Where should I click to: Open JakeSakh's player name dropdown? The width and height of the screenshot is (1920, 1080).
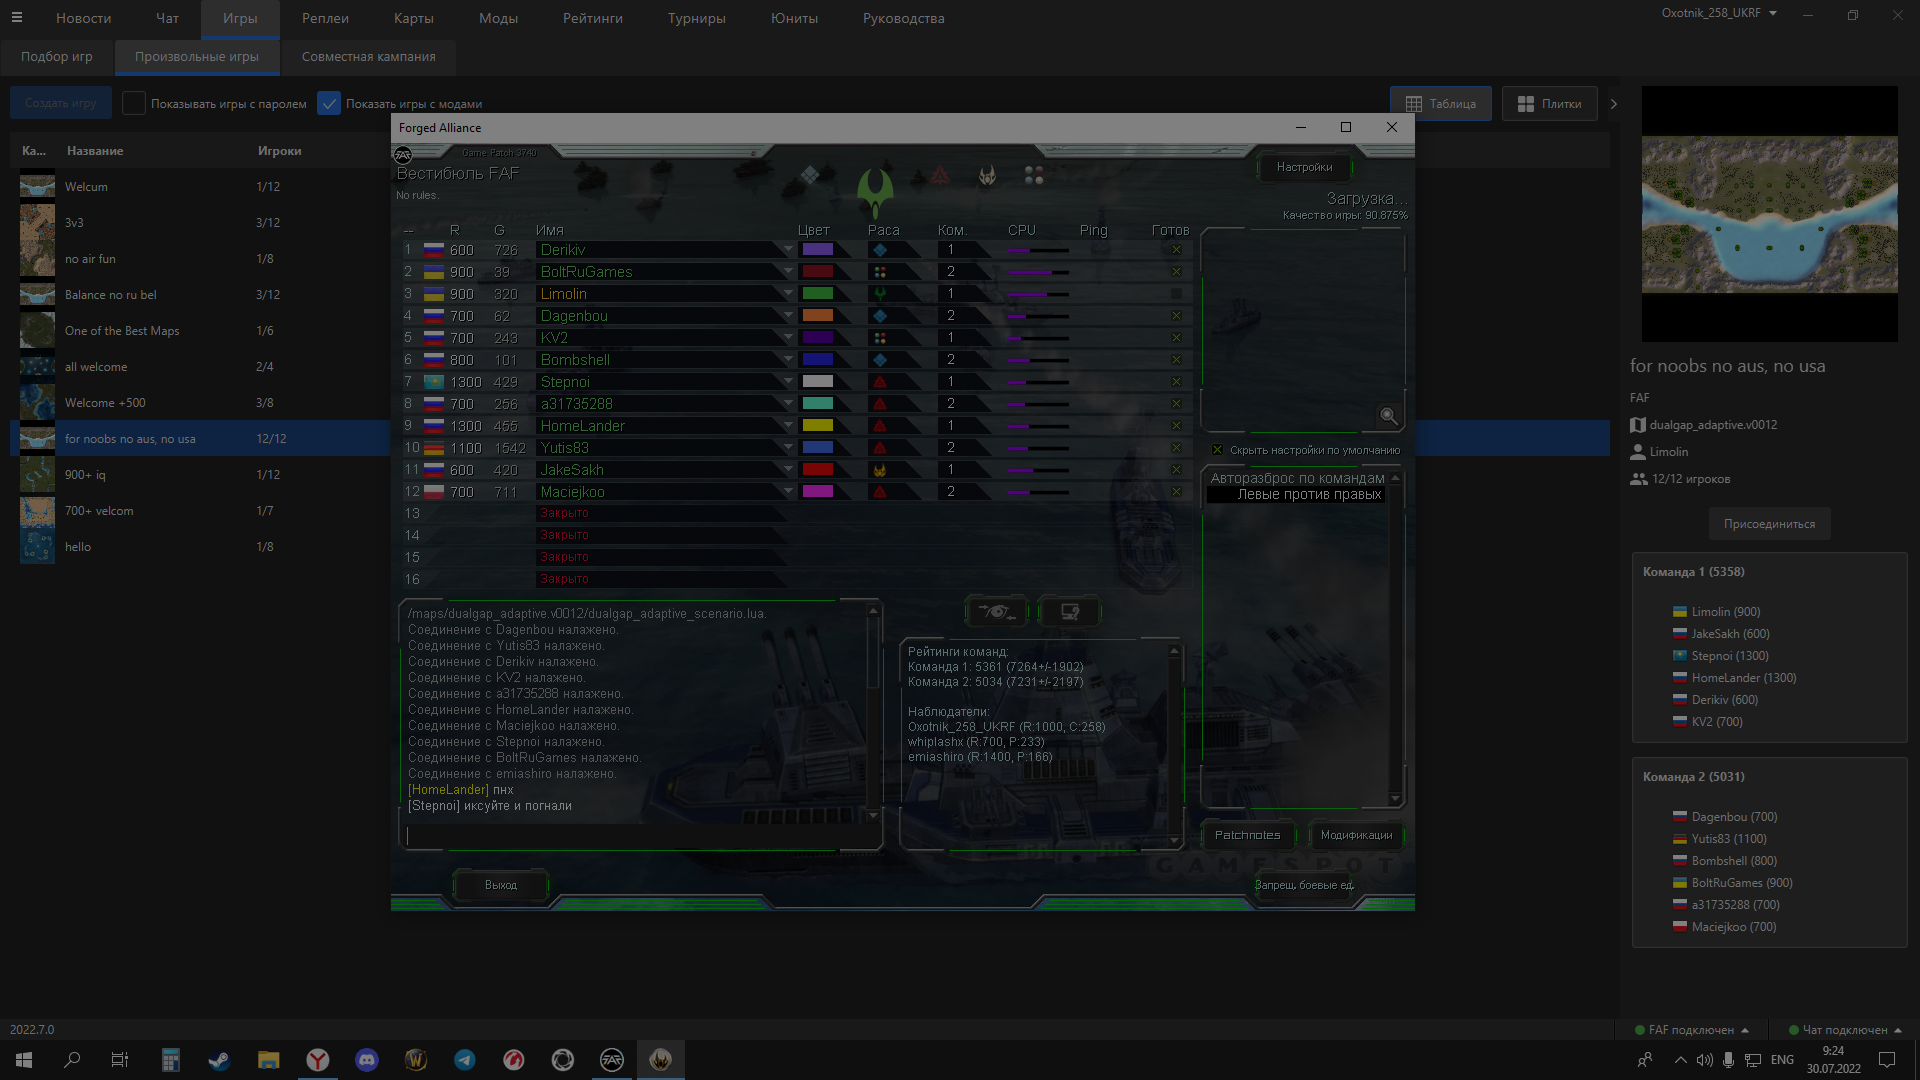pyautogui.click(x=788, y=470)
